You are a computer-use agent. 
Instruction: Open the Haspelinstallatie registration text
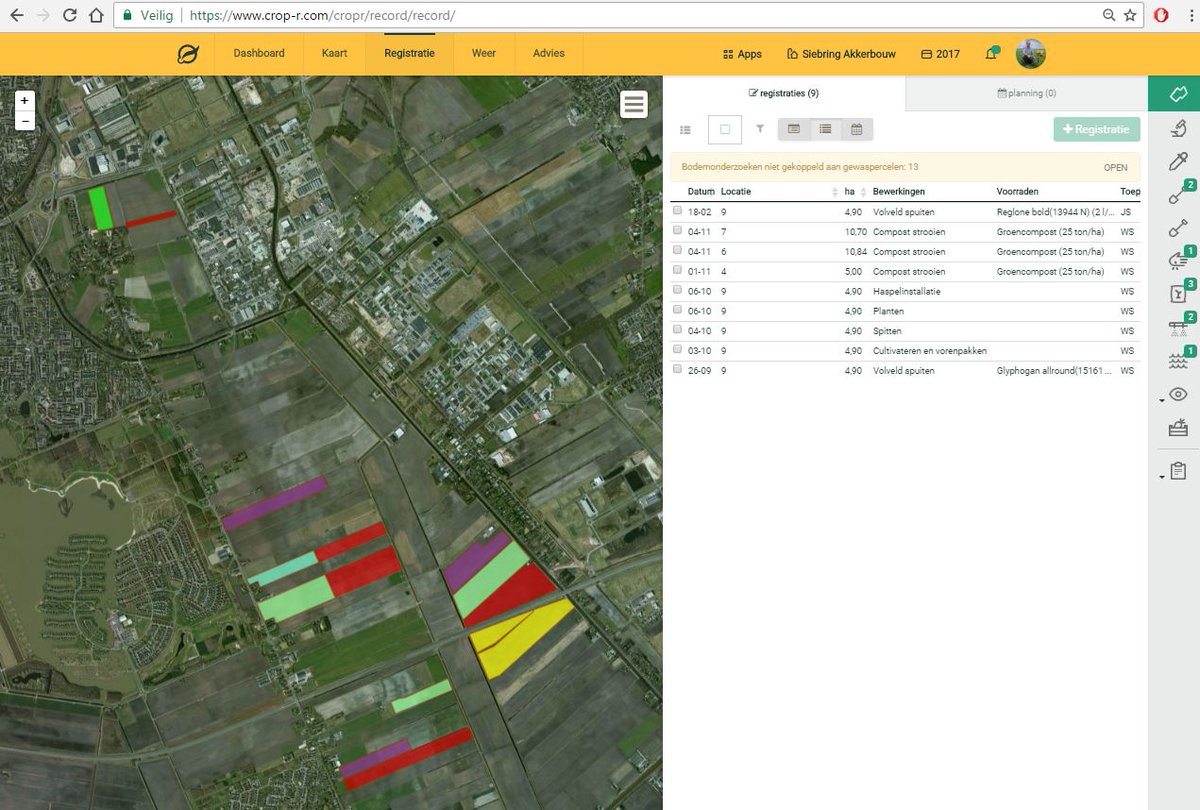coord(906,291)
